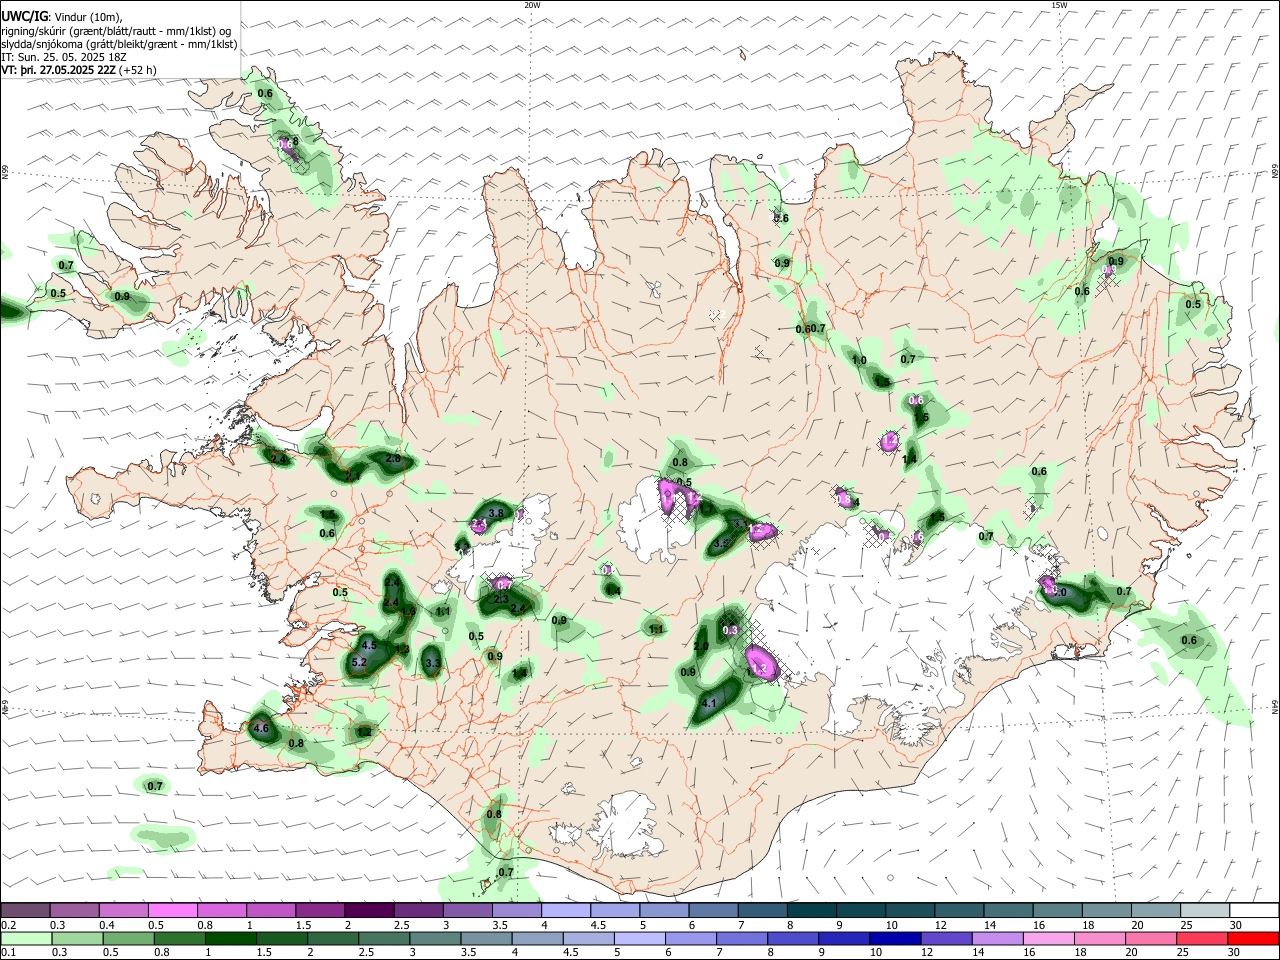Click the UWC/IG Vindur (10m) title text
The width and height of the screenshot is (1280, 960).
pyautogui.click(x=62, y=16)
